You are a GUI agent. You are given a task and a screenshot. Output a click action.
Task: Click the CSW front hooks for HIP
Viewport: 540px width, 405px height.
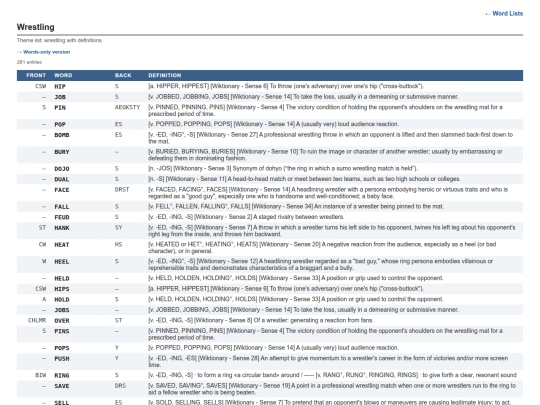41,86
